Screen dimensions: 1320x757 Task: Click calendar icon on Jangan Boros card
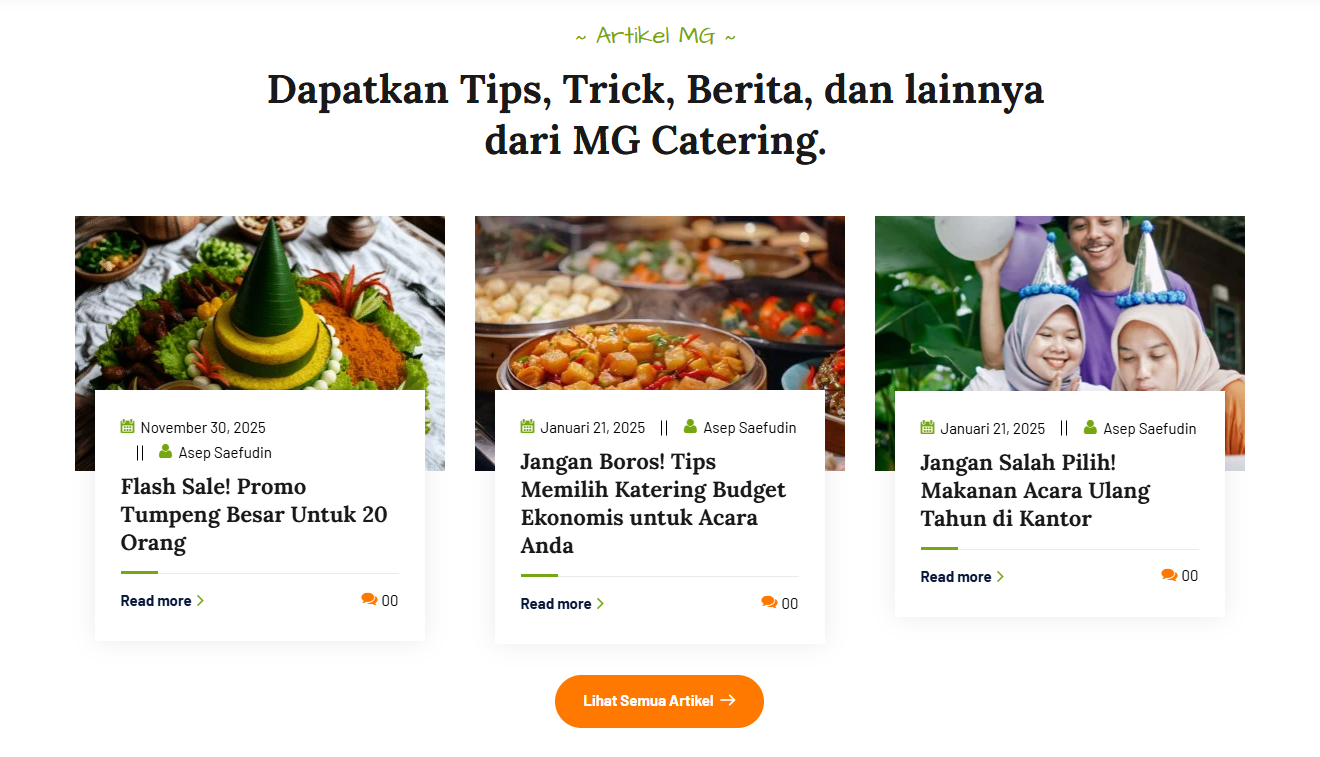point(527,427)
